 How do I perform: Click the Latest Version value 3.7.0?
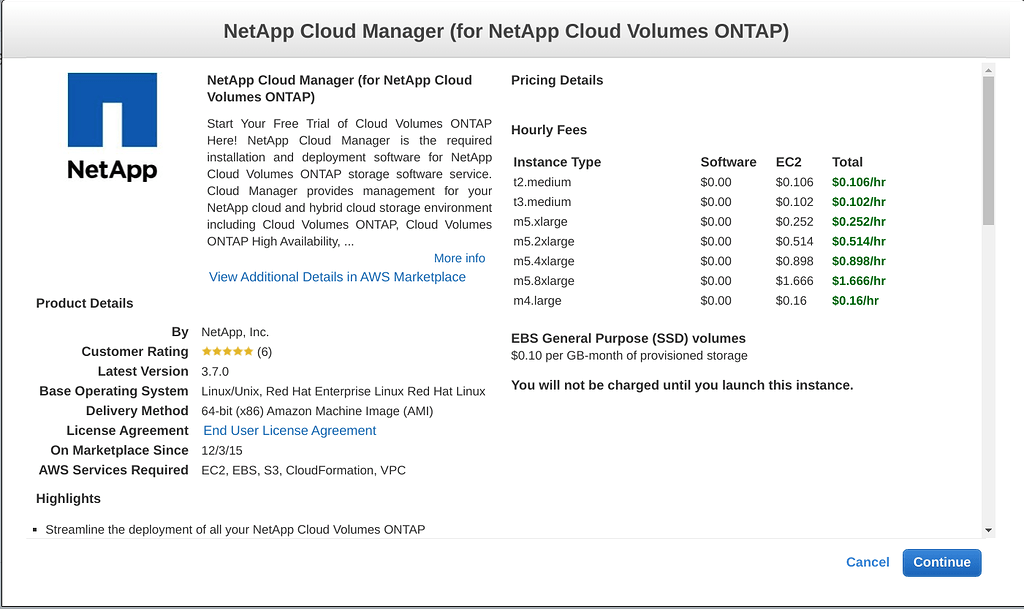[216, 371]
